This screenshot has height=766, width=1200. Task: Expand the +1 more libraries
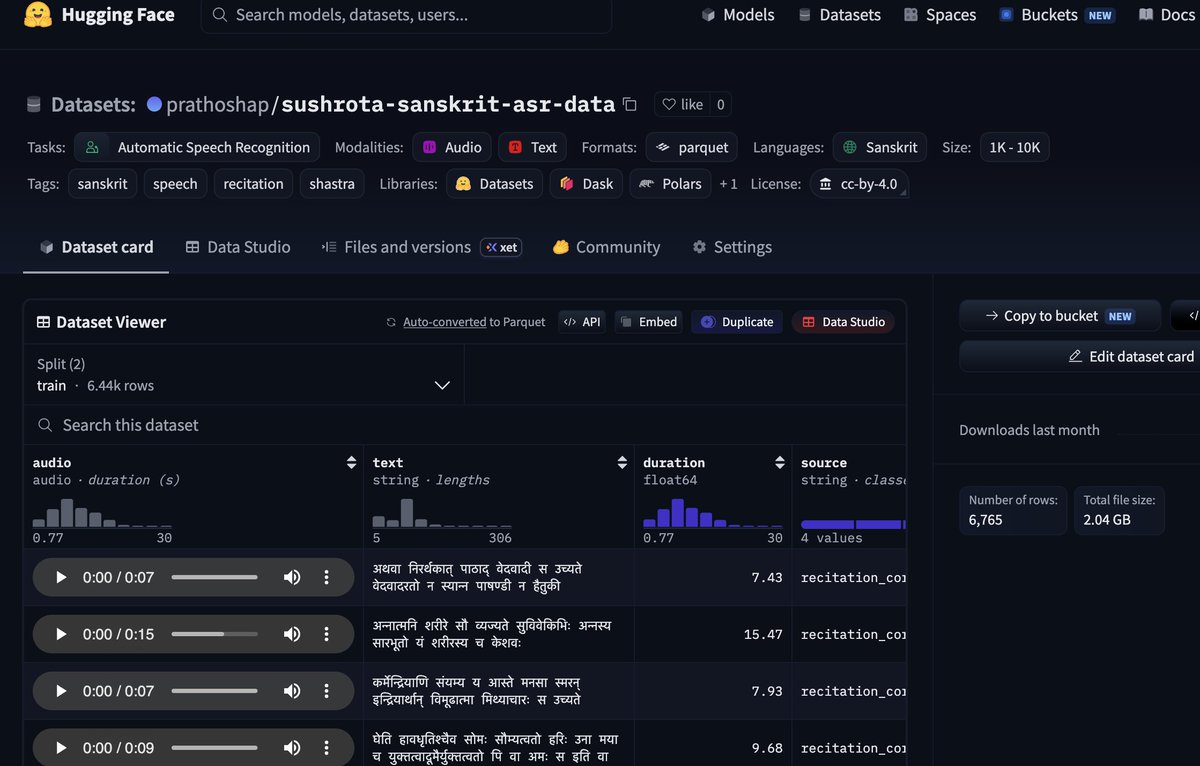[728, 184]
